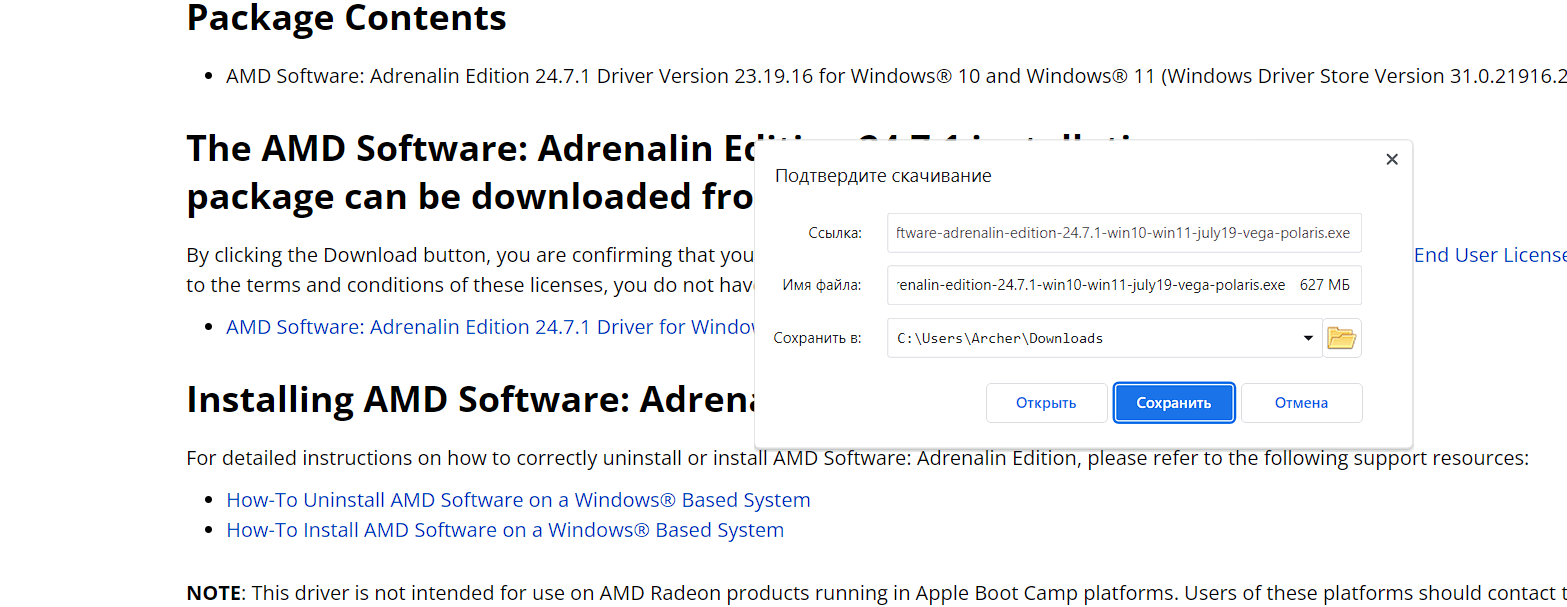This screenshot has height=607, width=1567.
Task: Click into the Ссылка URL field
Action: pyautogui.click(x=1124, y=233)
